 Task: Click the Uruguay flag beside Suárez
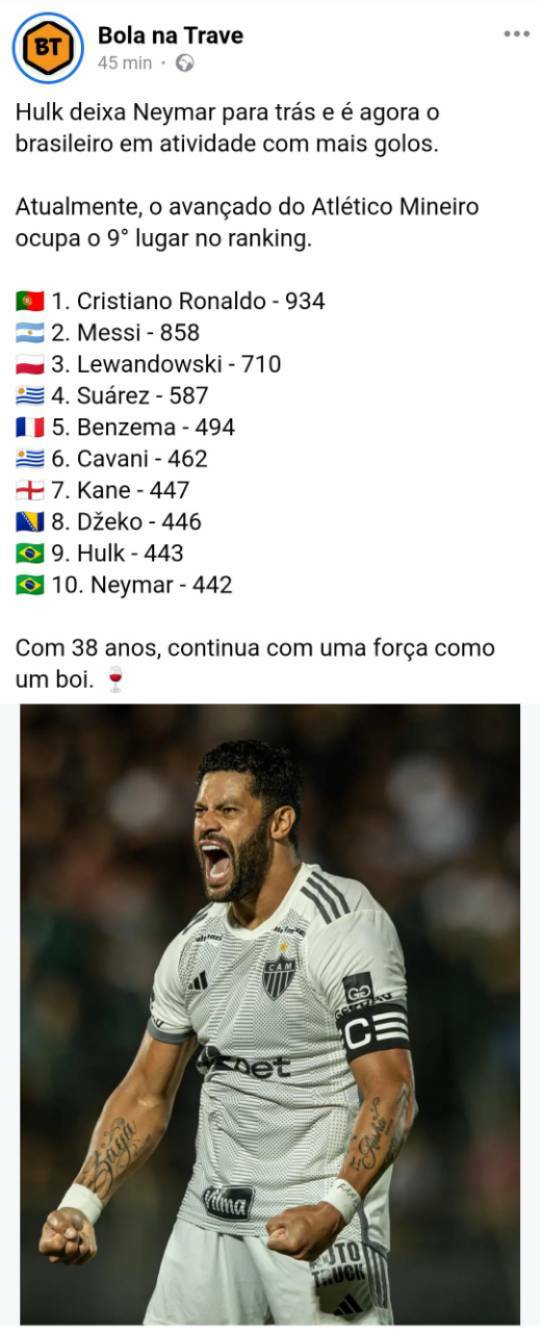pyautogui.click(x=30, y=396)
